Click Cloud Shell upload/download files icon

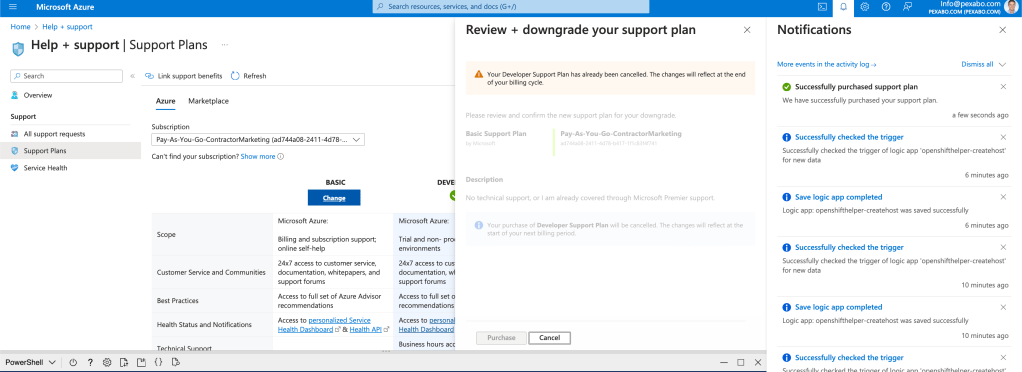coord(124,362)
